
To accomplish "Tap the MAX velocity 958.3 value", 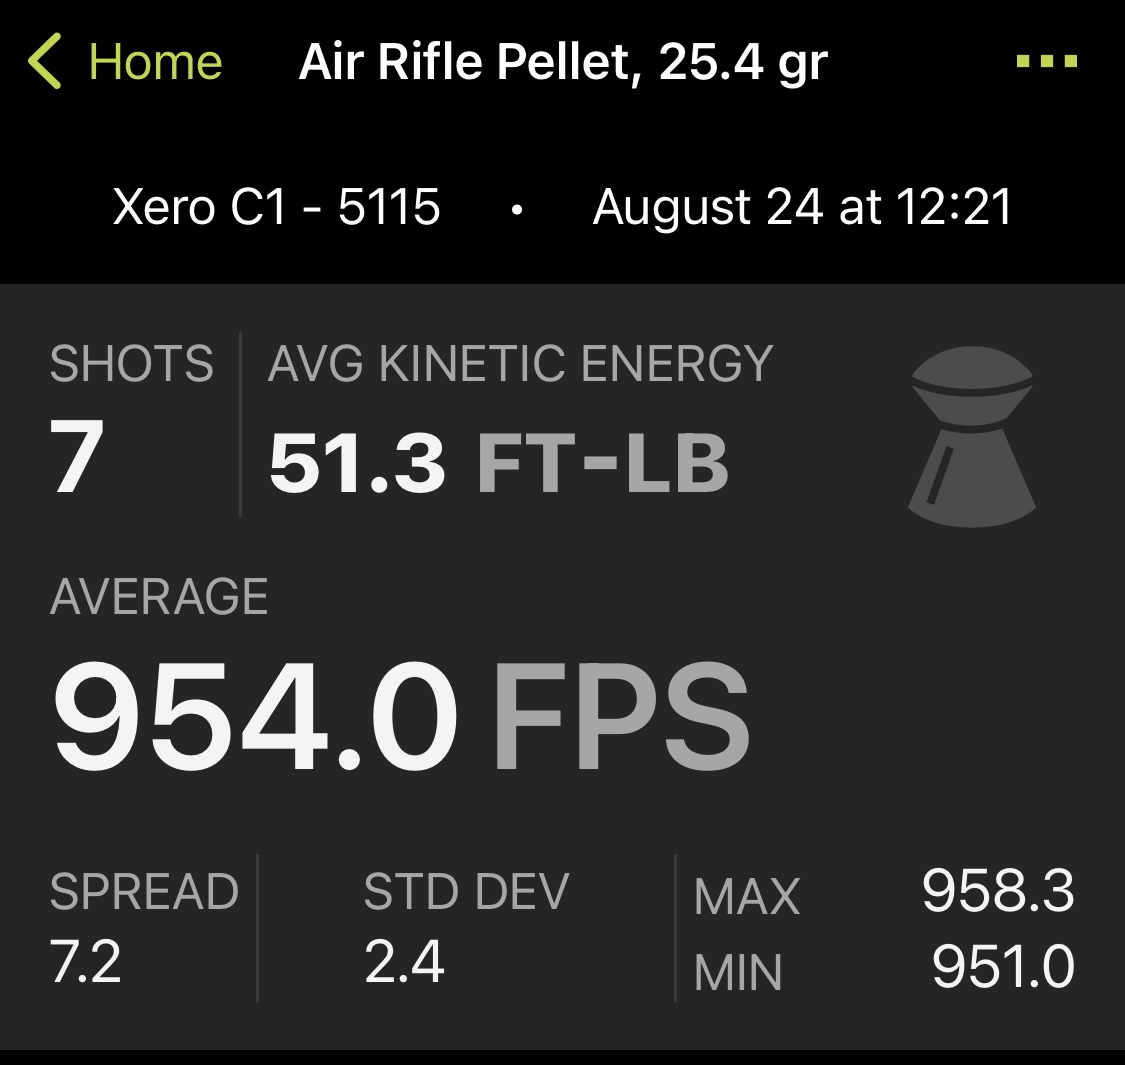I will tap(998, 891).
